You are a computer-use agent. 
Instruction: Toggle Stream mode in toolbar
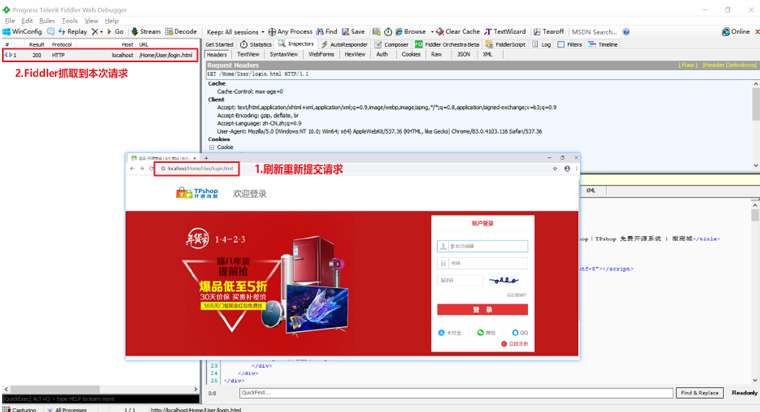click(x=146, y=32)
